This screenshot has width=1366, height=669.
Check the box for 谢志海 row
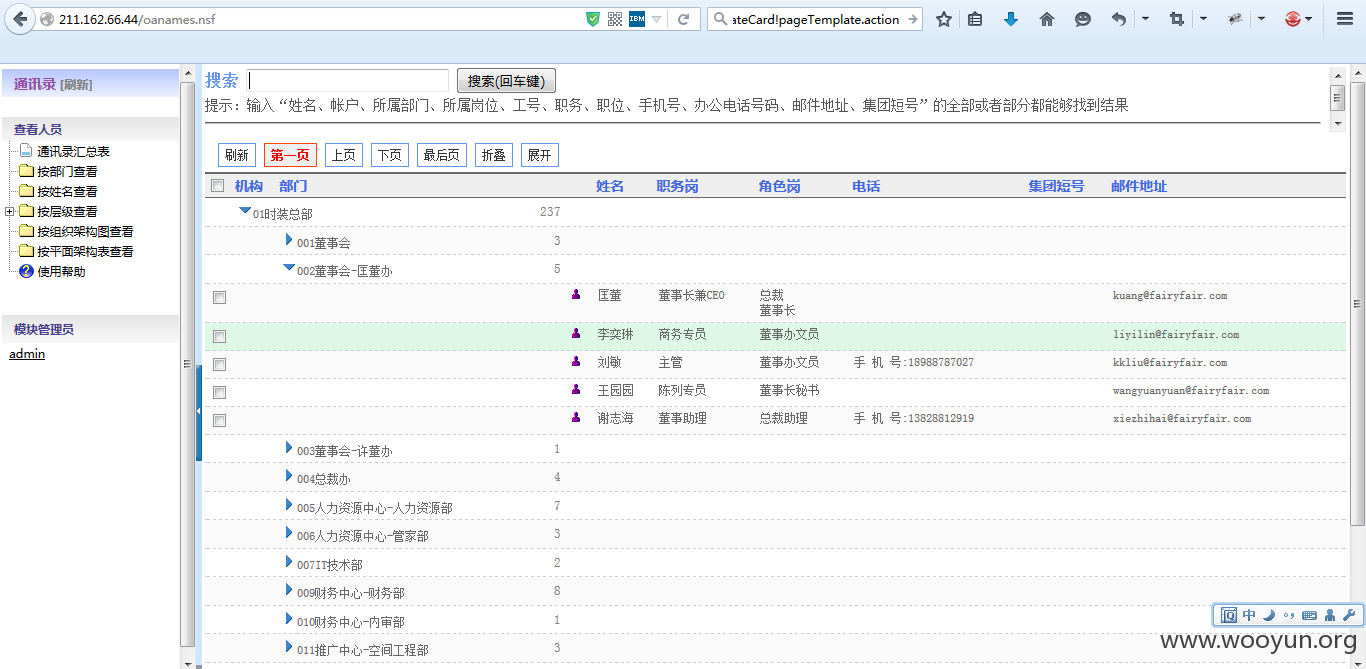220,420
